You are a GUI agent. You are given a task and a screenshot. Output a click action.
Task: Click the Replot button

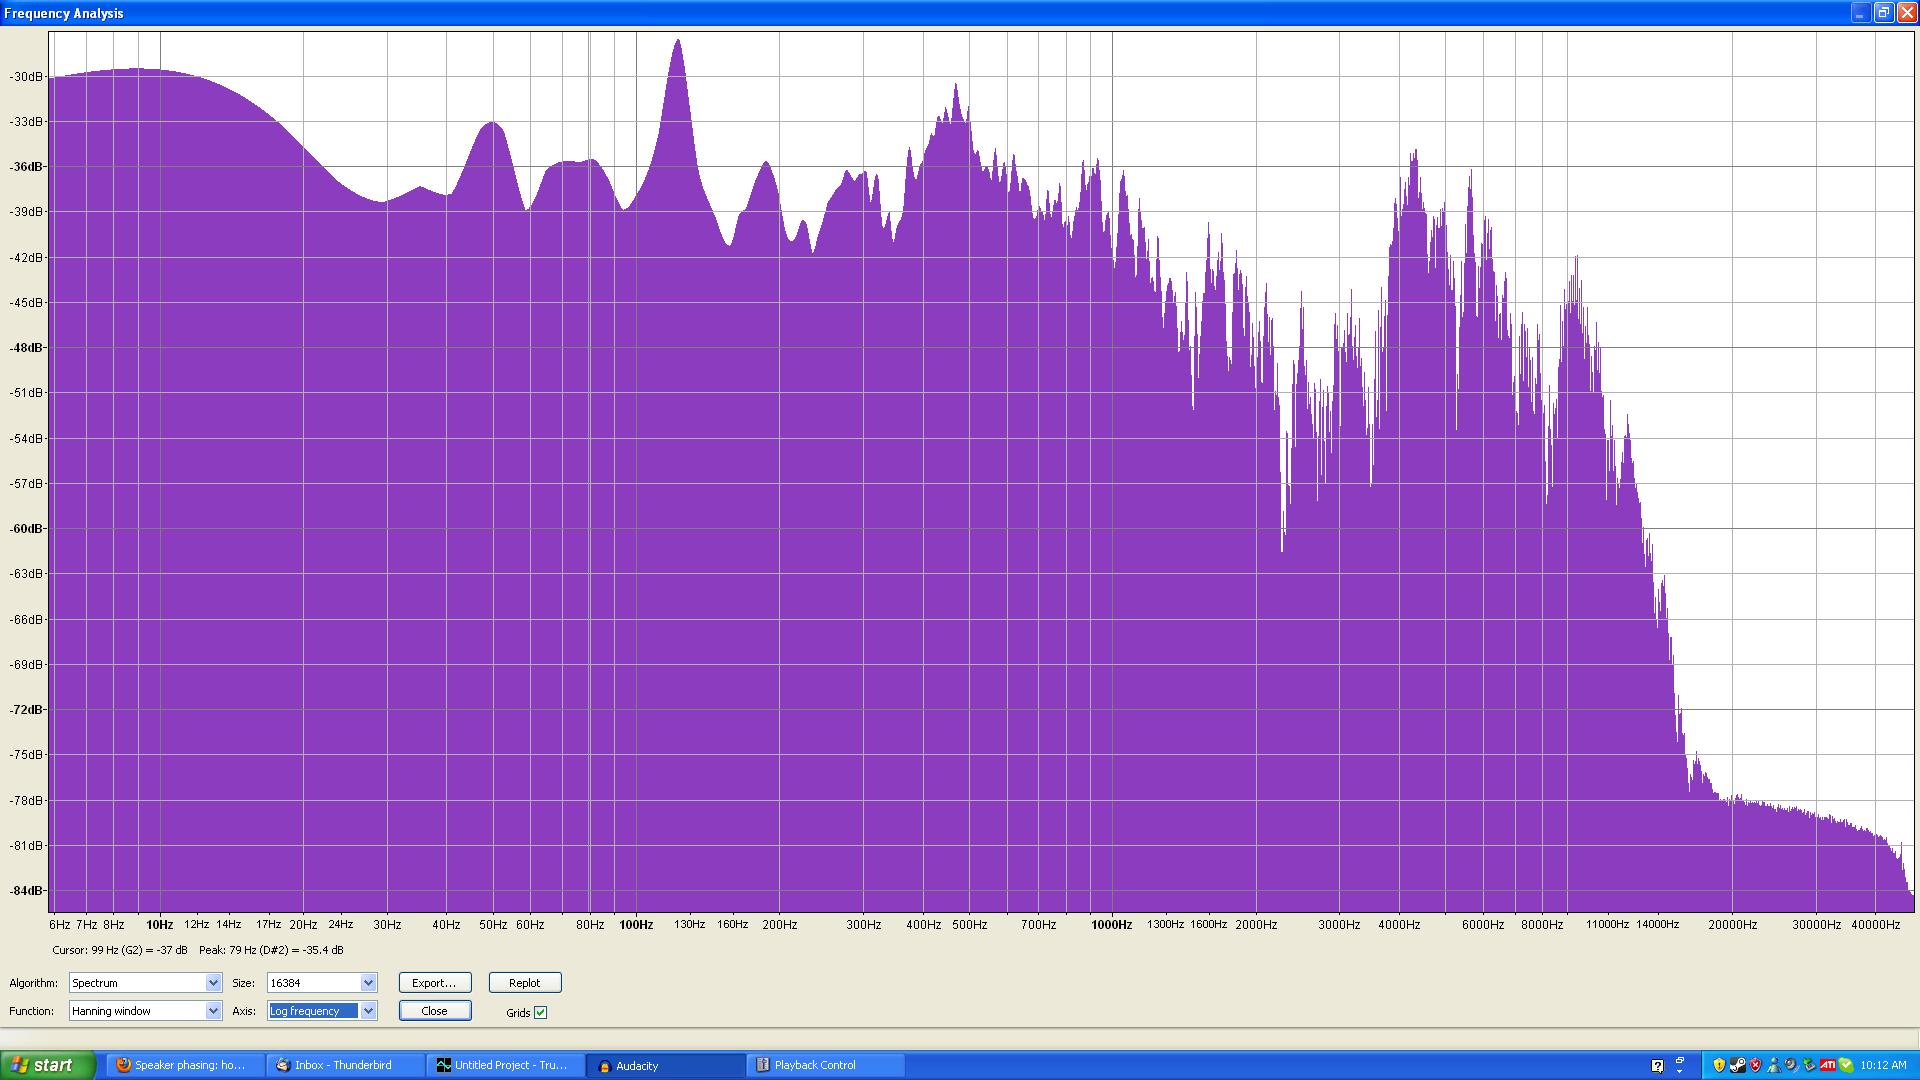tap(525, 983)
